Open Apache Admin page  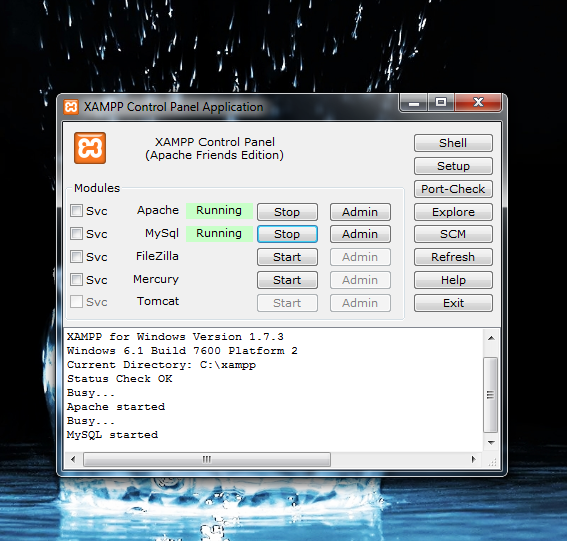360,212
